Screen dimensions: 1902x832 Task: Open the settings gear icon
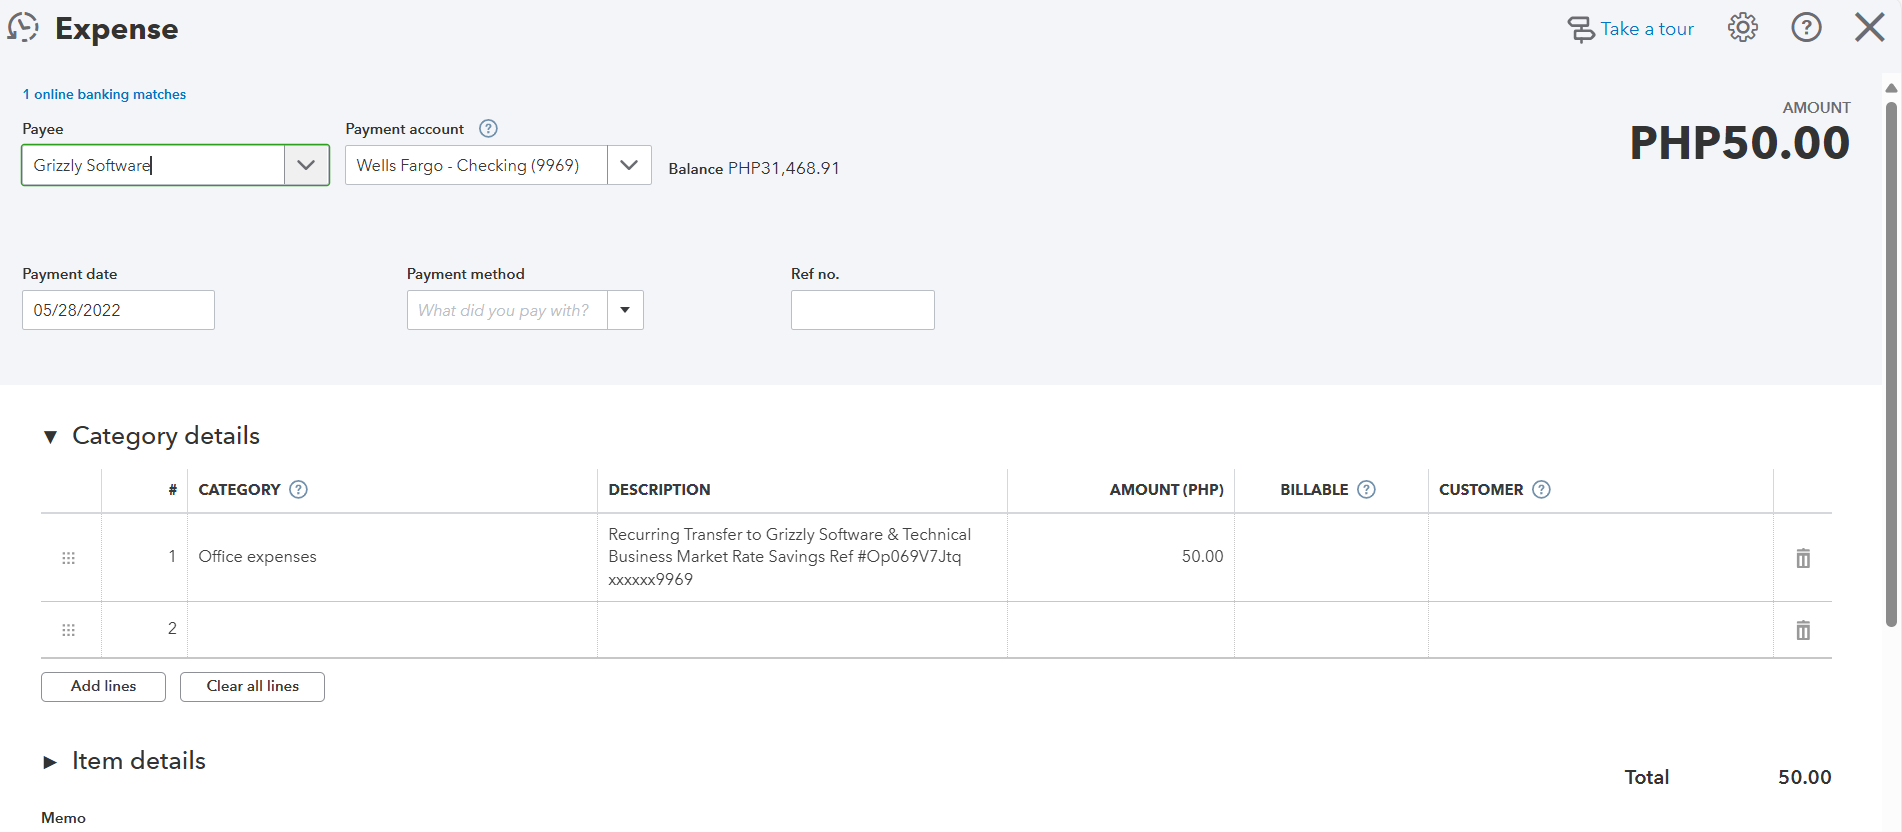(x=1742, y=28)
